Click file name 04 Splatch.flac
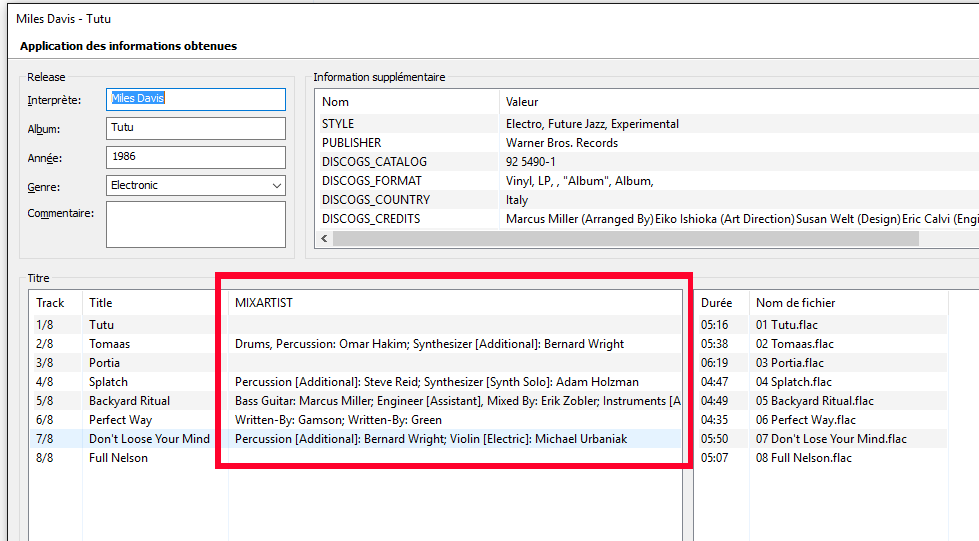The width and height of the screenshot is (979, 541). pos(794,382)
